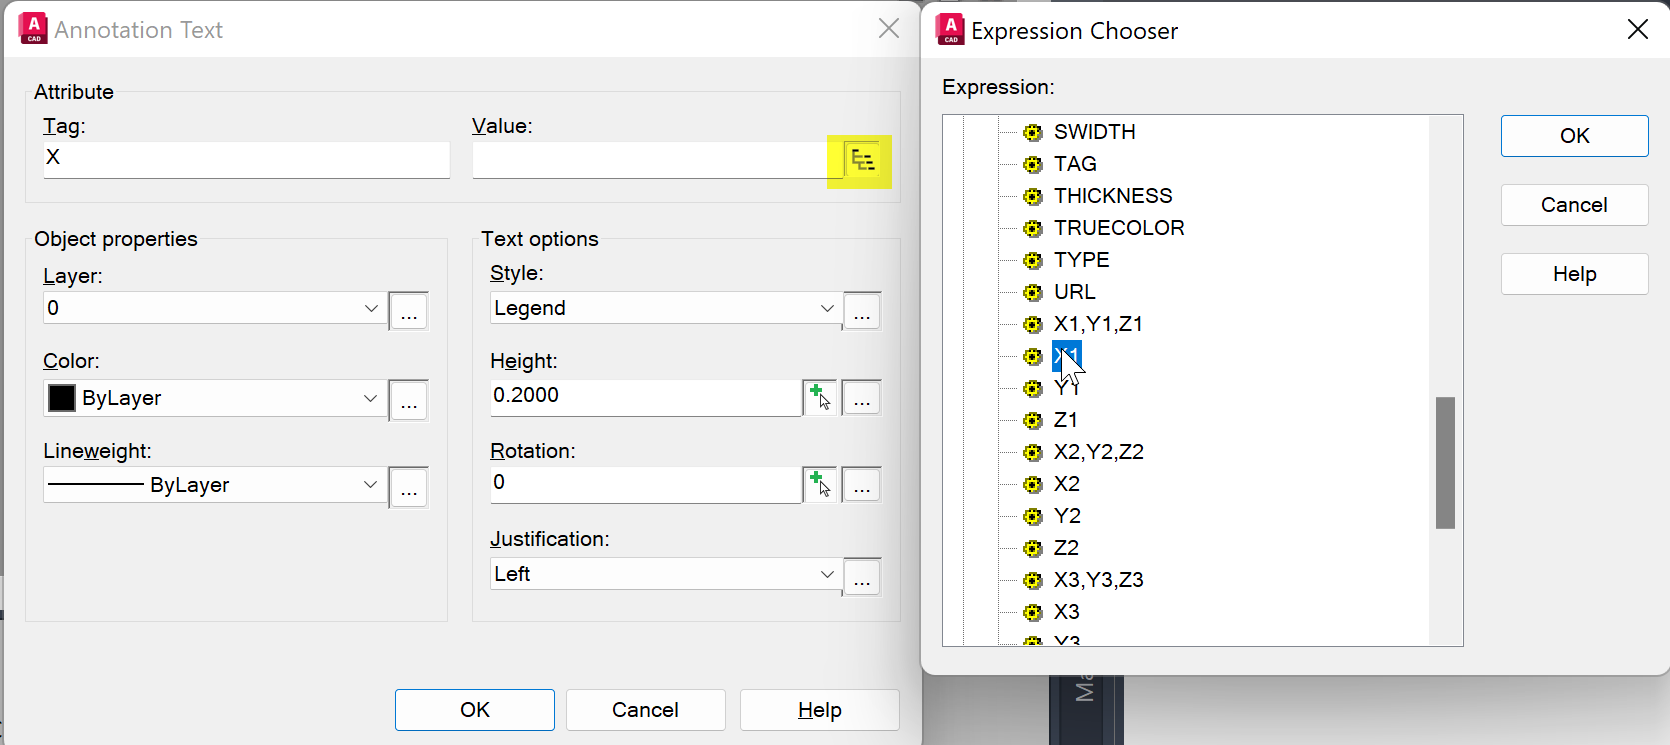This screenshot has height=745, width=1670.
Task: Click Cancel in the Annotation Text dialog
Action: pyautogui.click(x=645, y=710)
